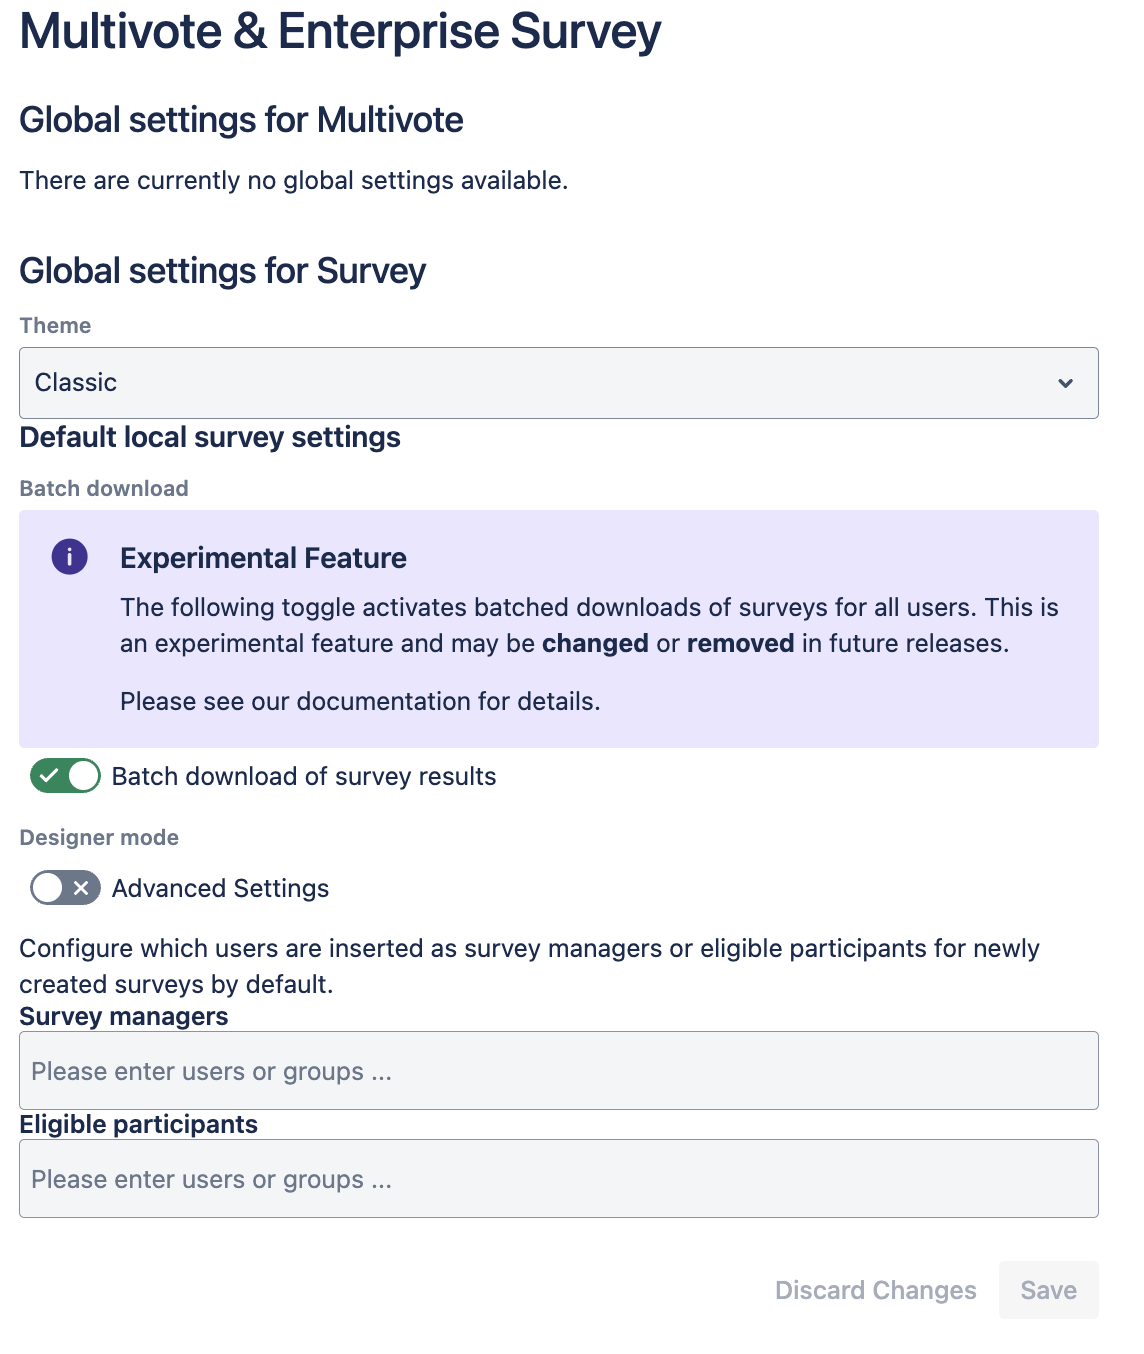Screen dimensions: 1144x1354
Task: Click the chevron arrow in Theme selector
Action: [1066, 383]
